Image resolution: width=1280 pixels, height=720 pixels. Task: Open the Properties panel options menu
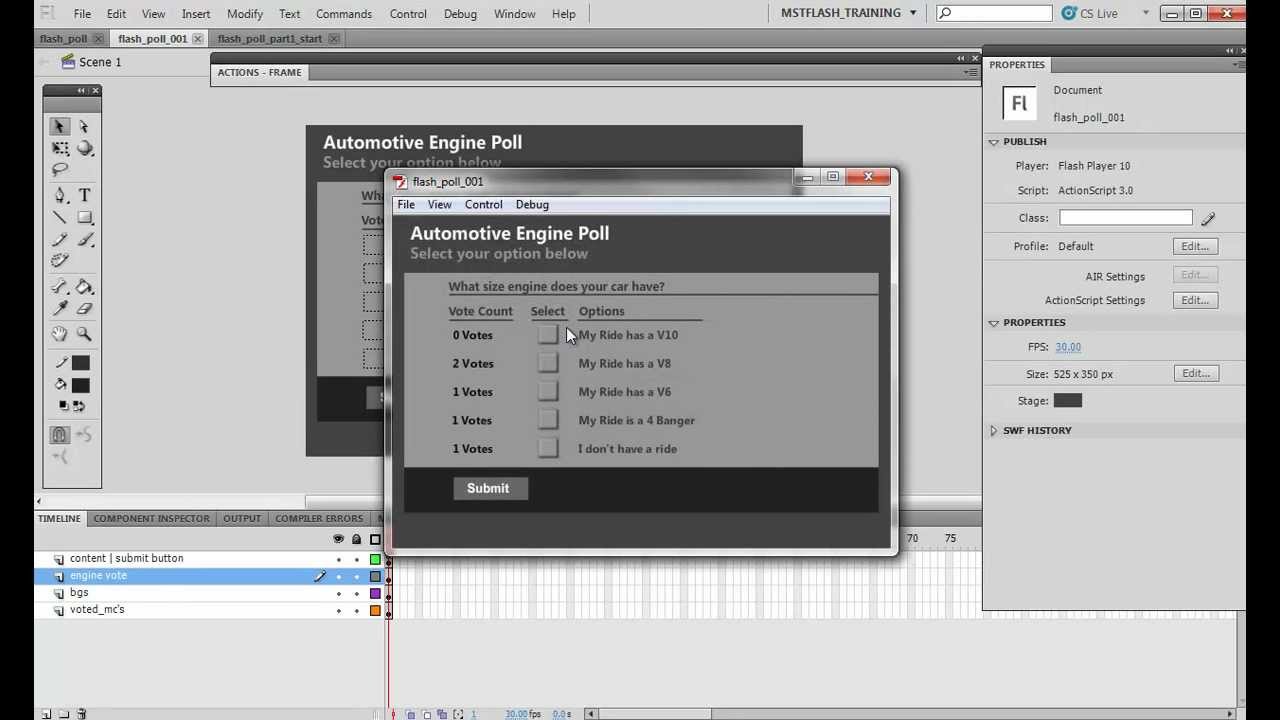pyautogui.click(x=1237, y=64)
